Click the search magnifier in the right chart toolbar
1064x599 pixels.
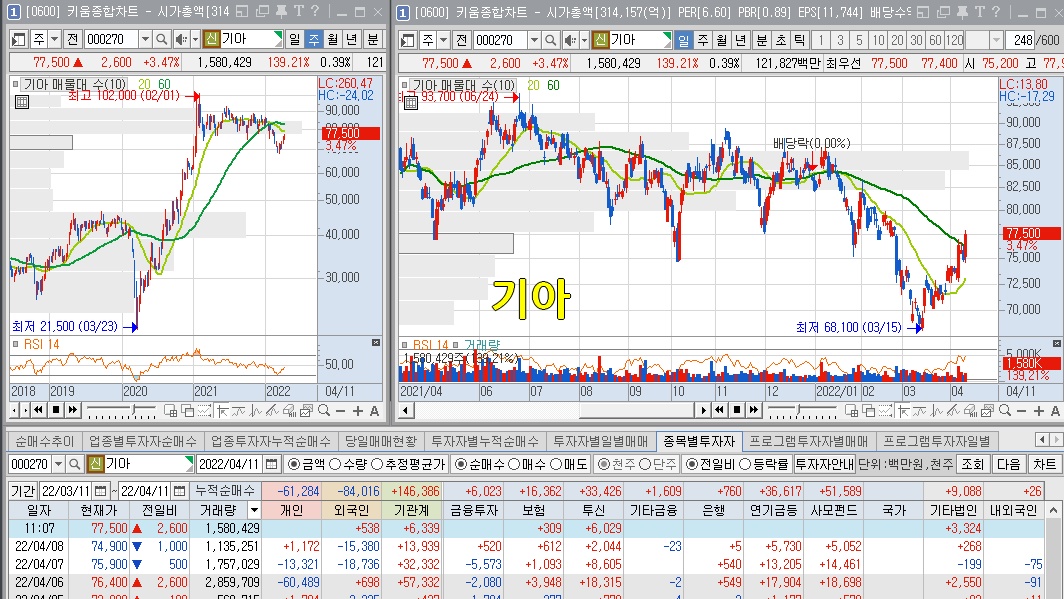pyautogui.click(x=551, y=40)
